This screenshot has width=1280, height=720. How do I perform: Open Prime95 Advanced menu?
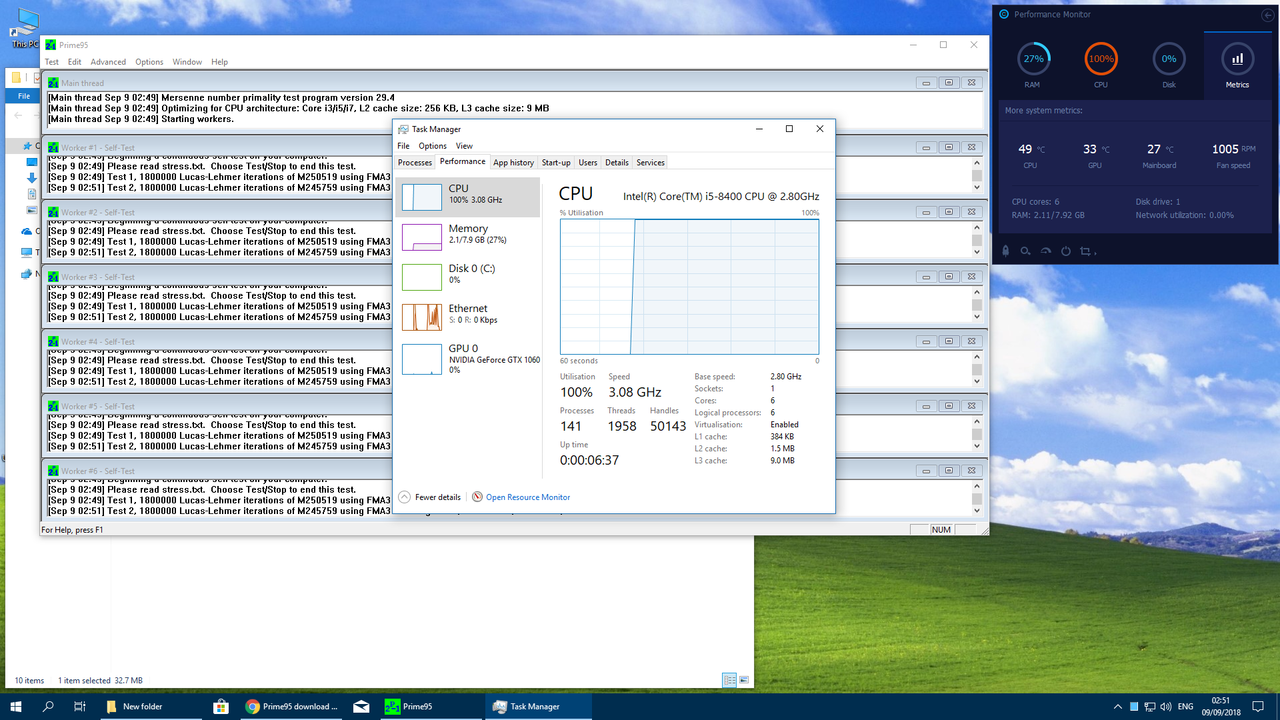tap(108, 62)
